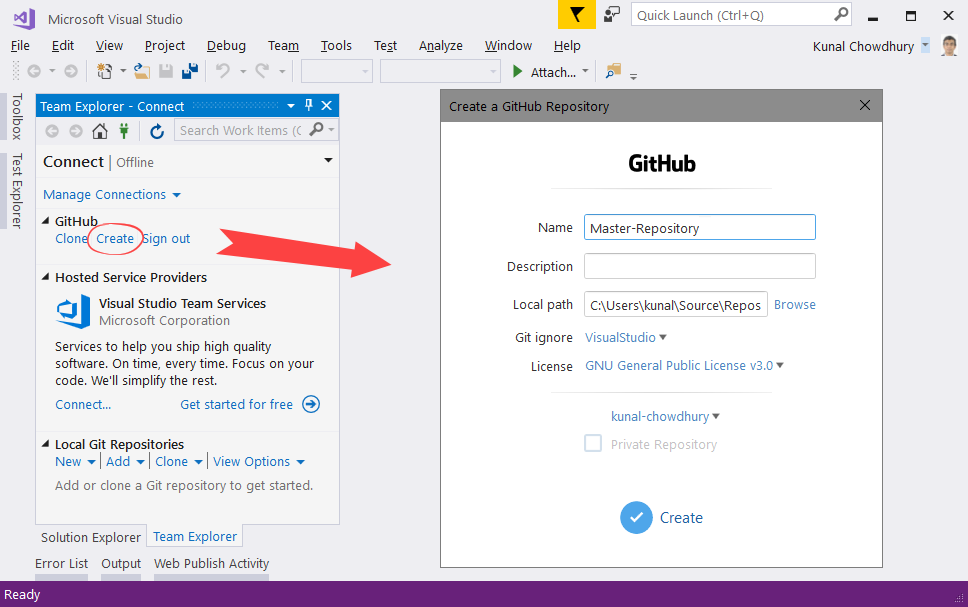Viewport: 968px width, 607px height.
Task: Open the feedback icon beside Quick Launch
Action: click(611, 15)
